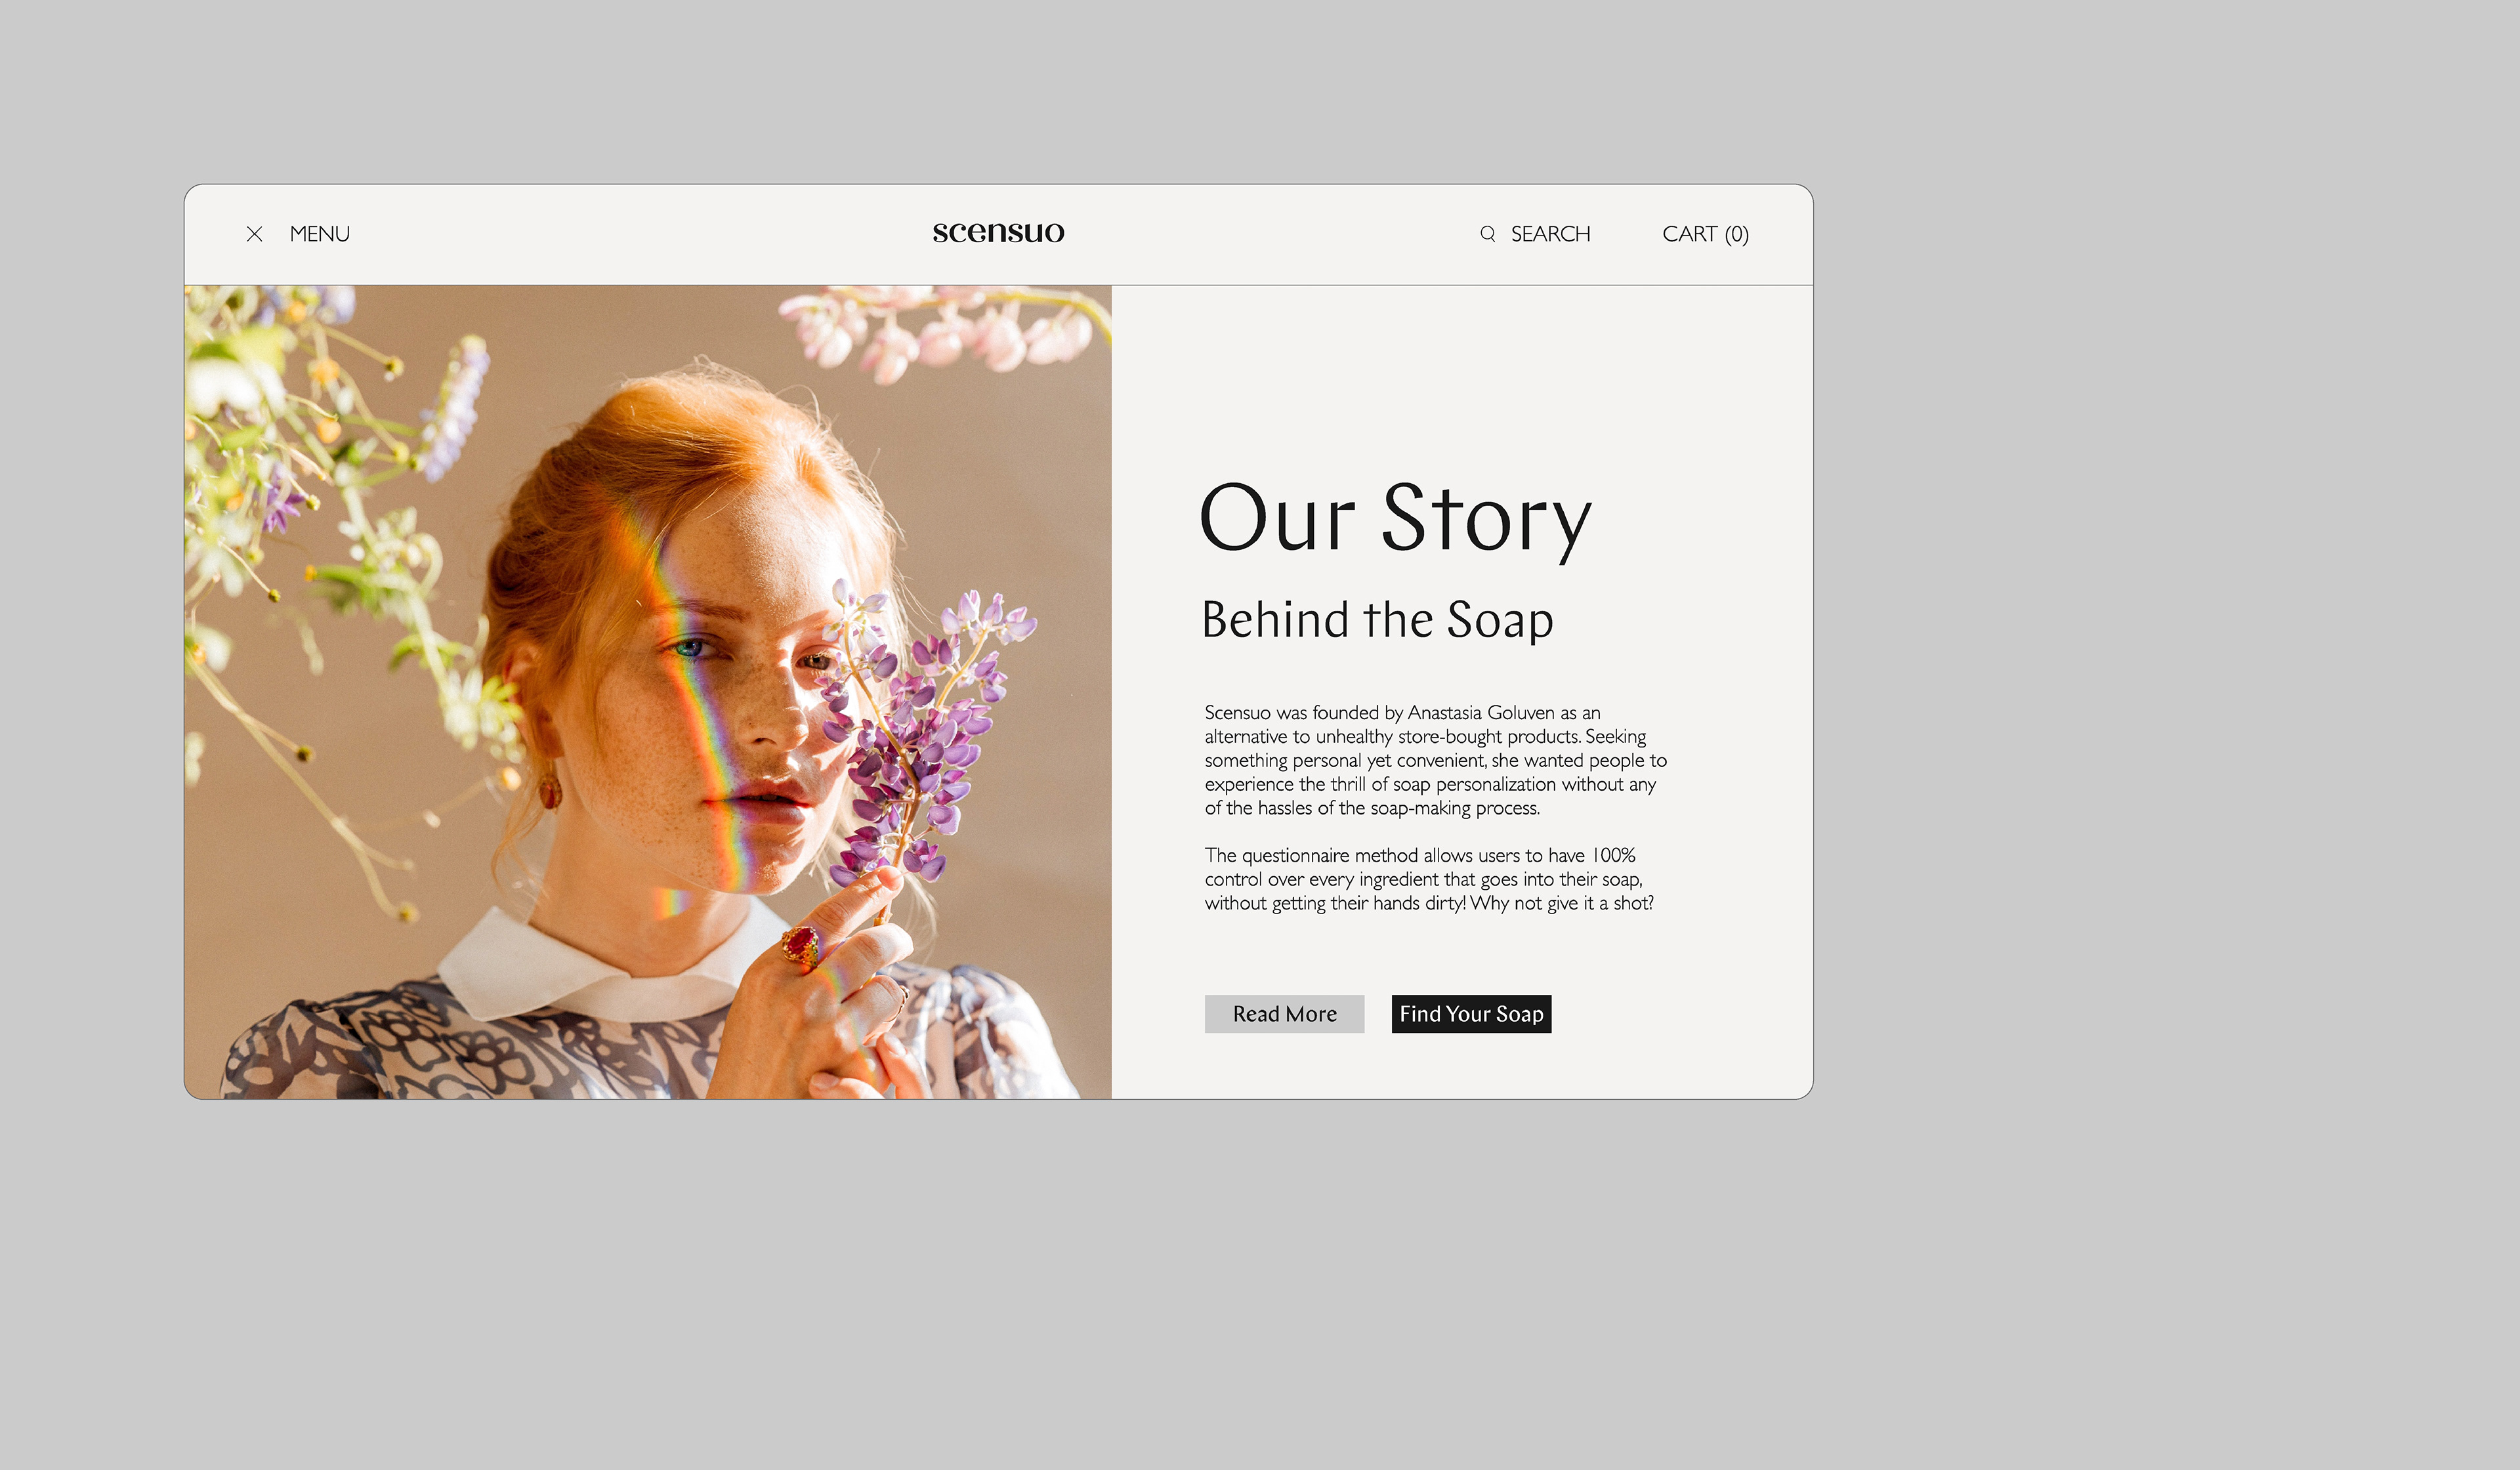Click the Find Your Soap button
Screen dimensions: 2520x1470
(x=1471, y=1014)
